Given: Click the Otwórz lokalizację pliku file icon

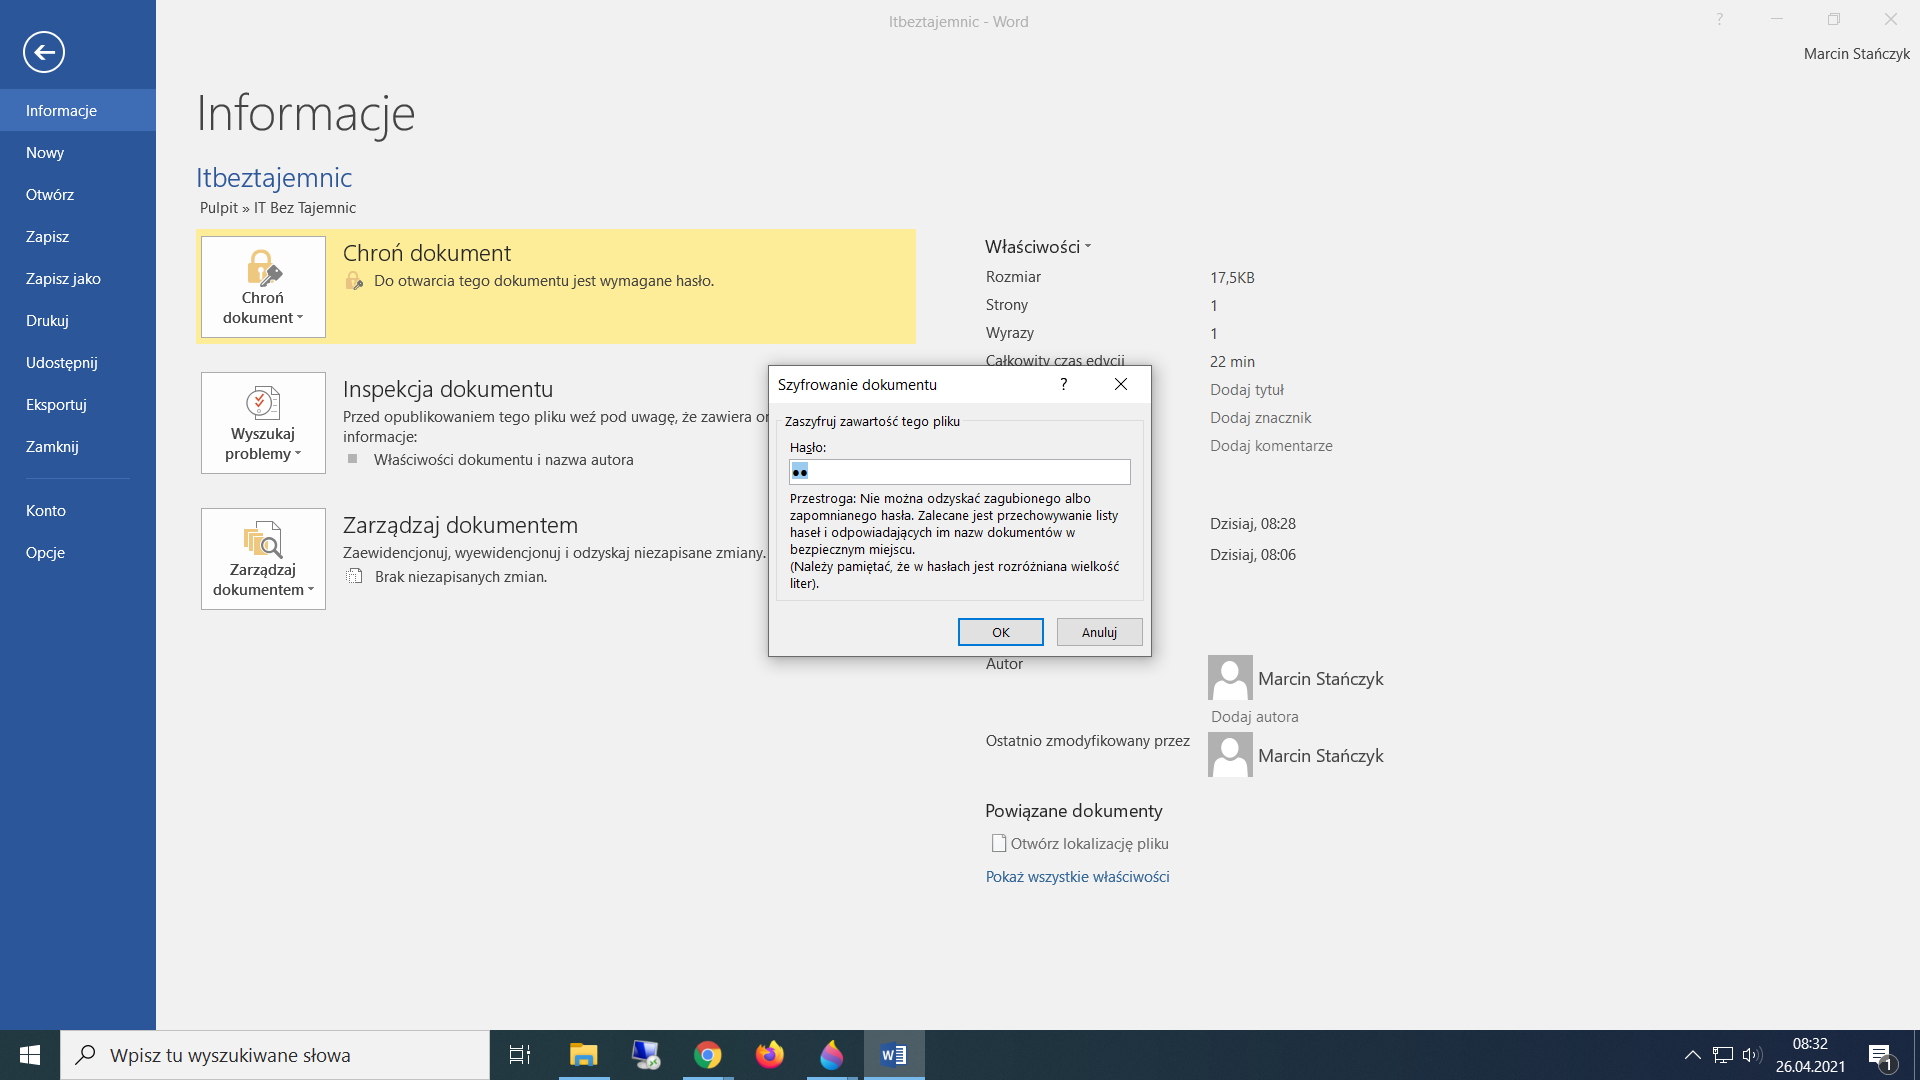Looking at the screenshot, I should coord(998,843).
